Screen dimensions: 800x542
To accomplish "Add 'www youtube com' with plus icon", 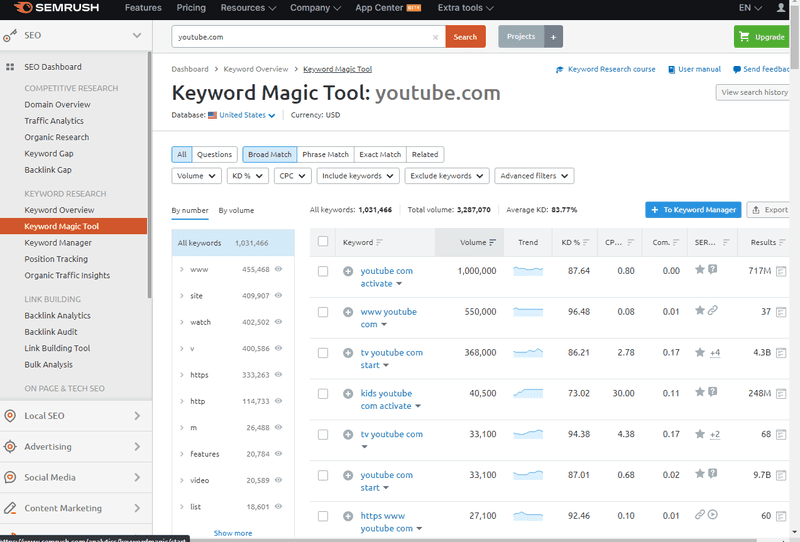I will (348, 312).
